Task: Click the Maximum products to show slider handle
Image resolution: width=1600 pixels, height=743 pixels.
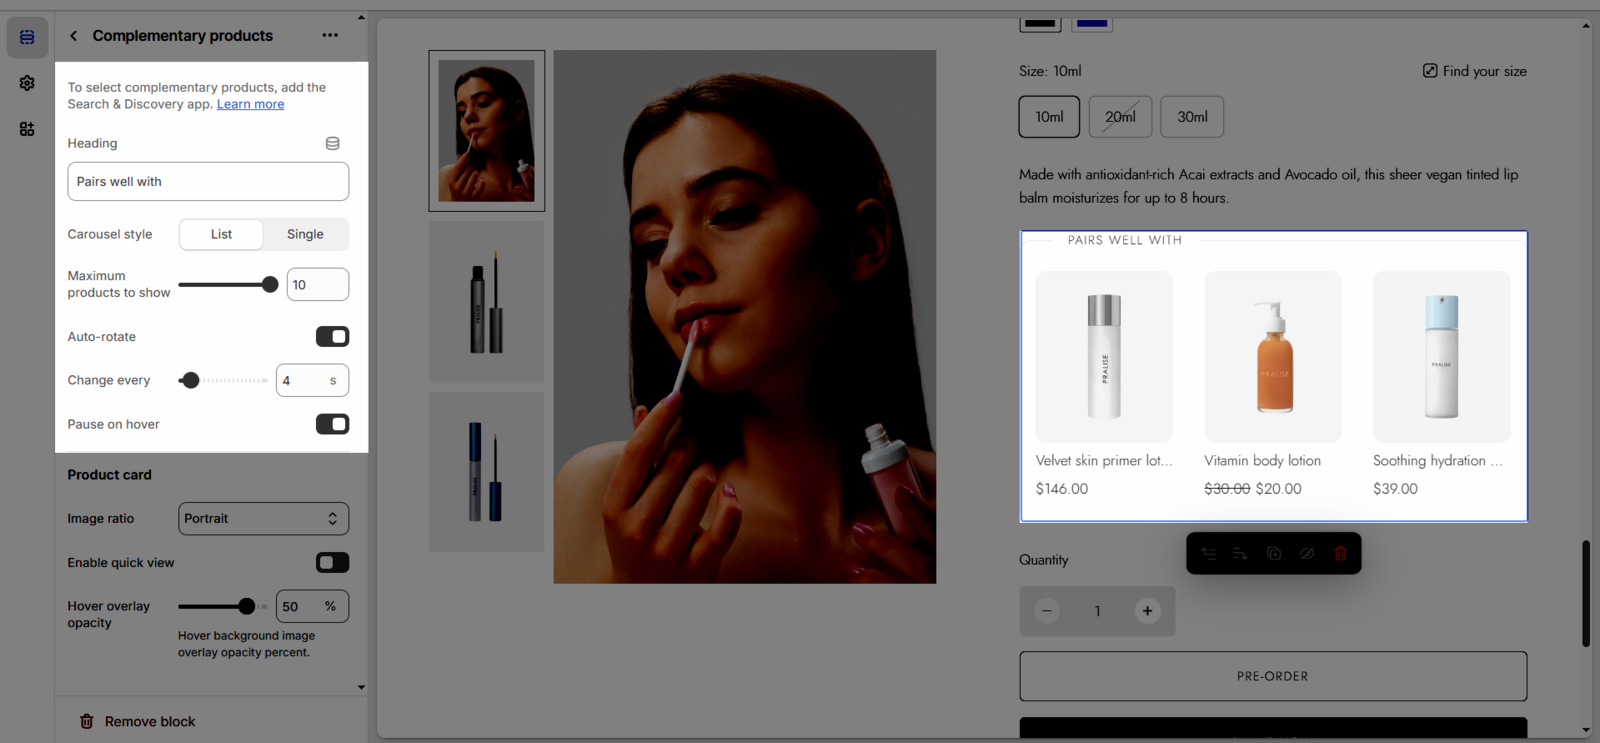Action: 269,285
